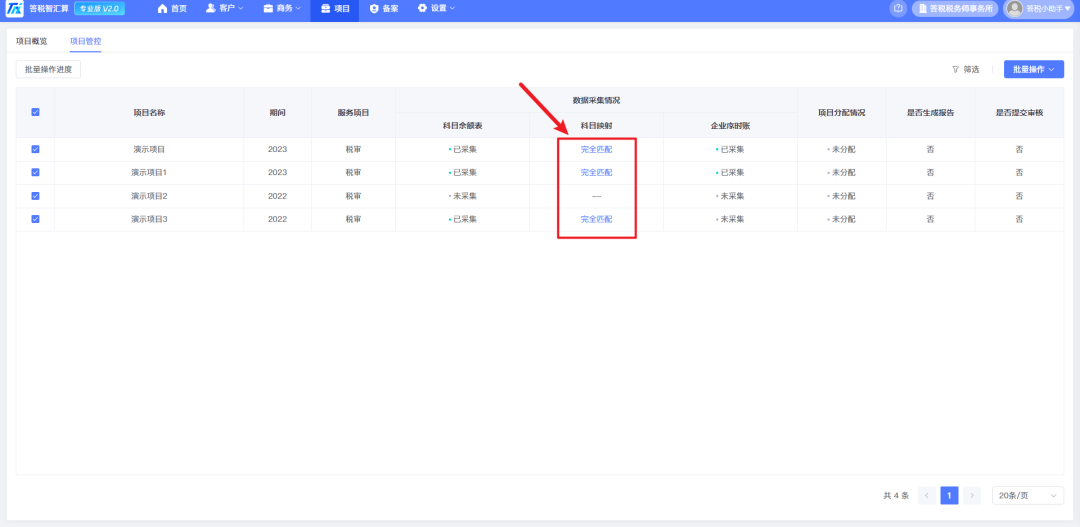This screenshot has width=1080, height=527.
Task: Expand the 设置 navigation menu
Action: point(436,9)
